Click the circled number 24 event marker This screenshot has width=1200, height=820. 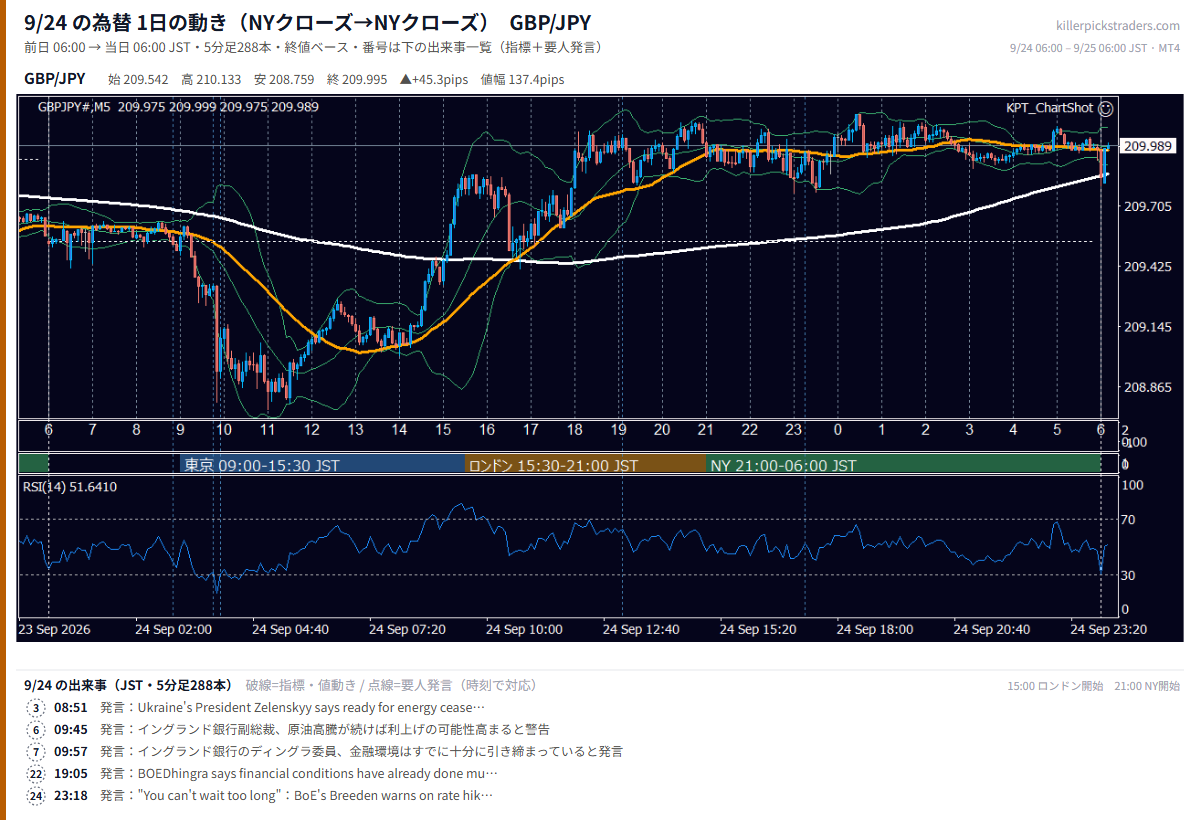pos(37,796)
